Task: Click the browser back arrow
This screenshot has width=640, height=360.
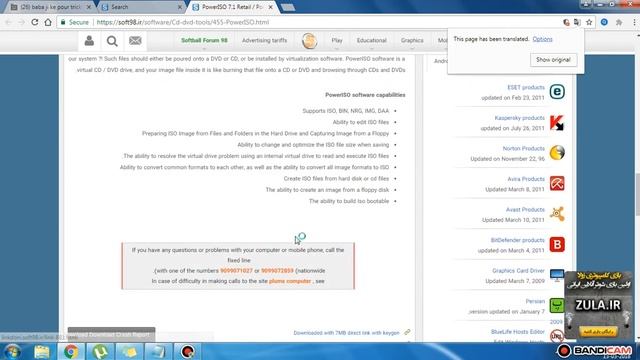Action: (9, 22)
